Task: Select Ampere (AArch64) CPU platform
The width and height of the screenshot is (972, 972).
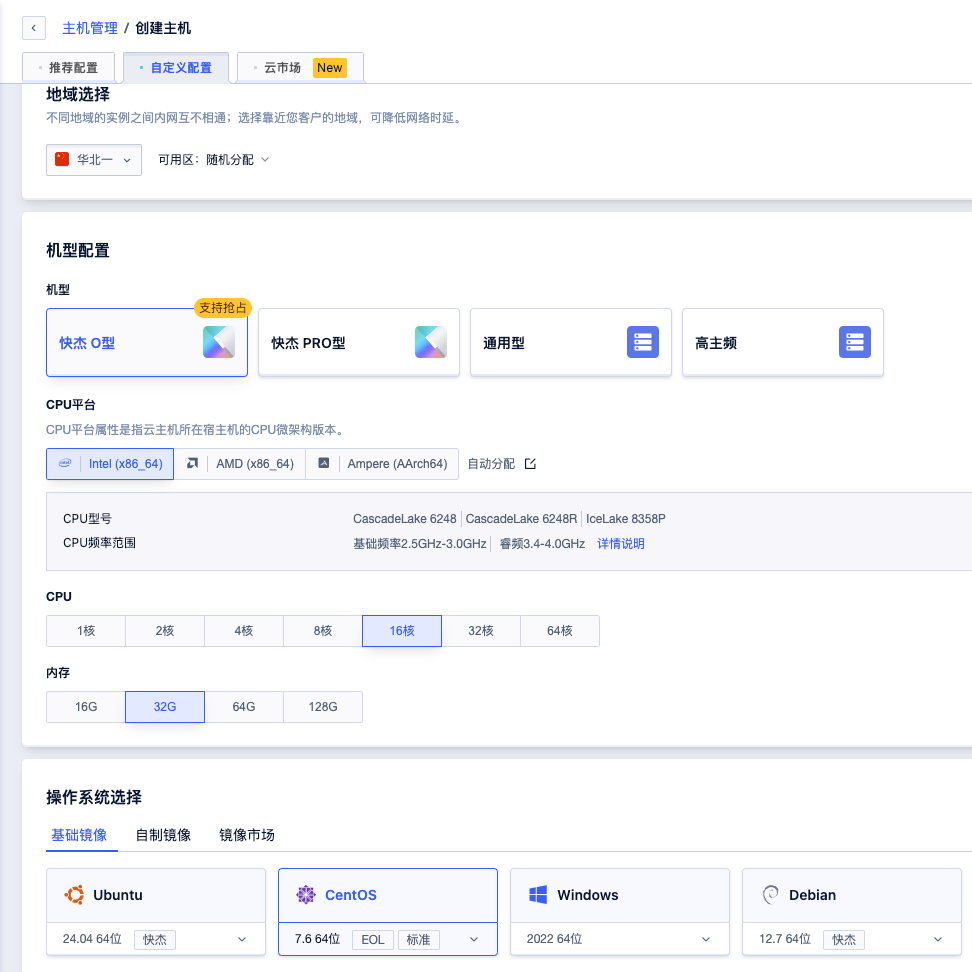Action: (x=383, y=464)
